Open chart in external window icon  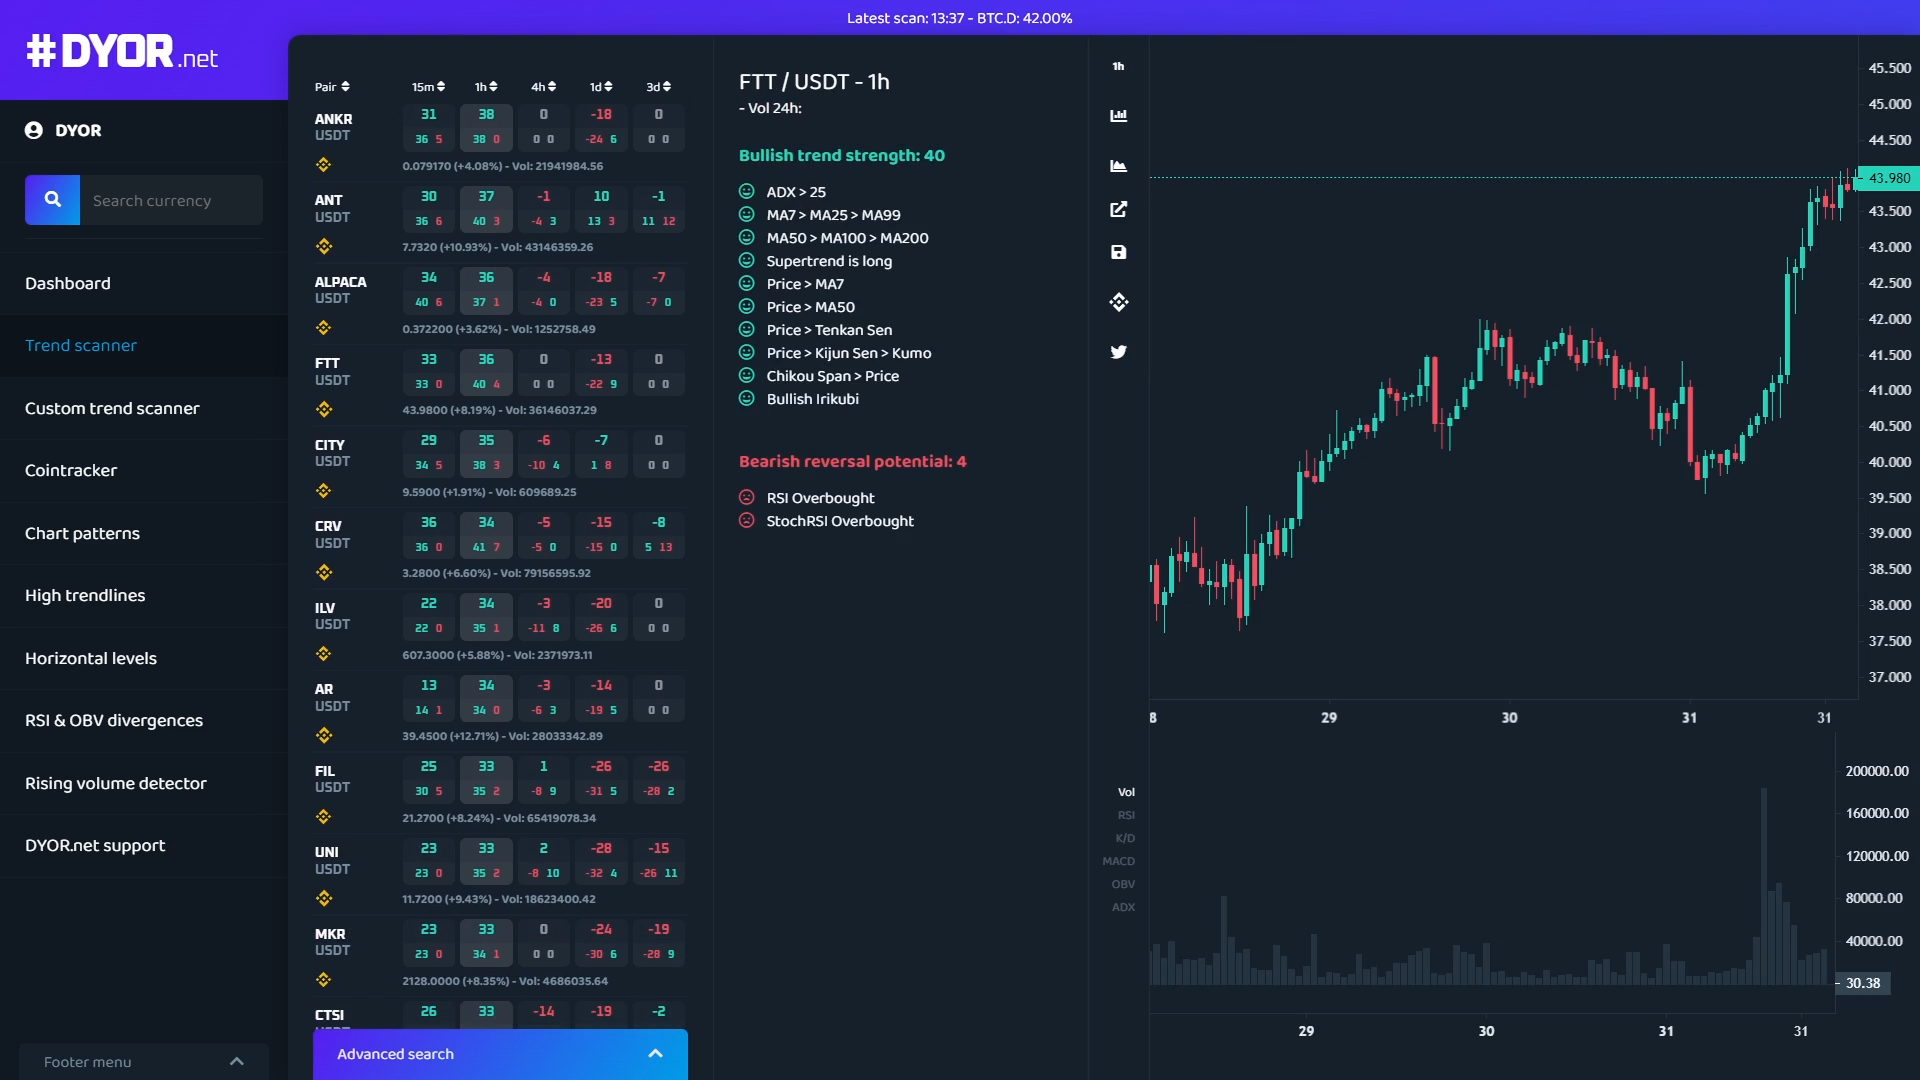(1119, 209)
